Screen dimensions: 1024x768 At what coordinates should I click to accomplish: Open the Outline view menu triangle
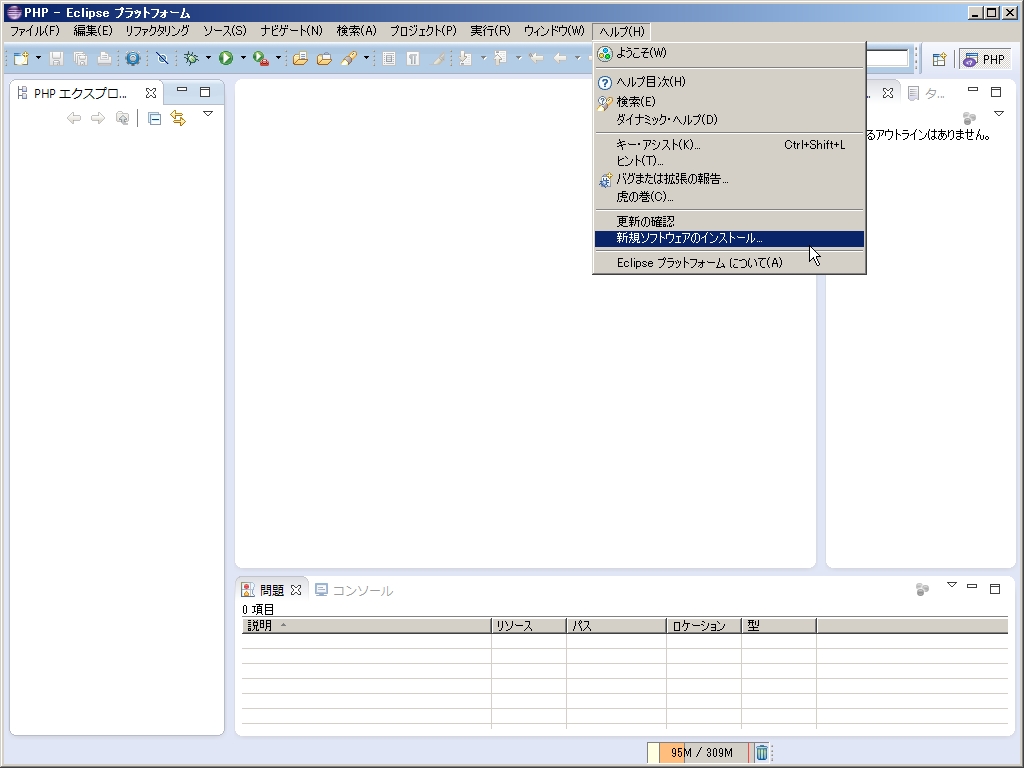[x=999, y=114]
